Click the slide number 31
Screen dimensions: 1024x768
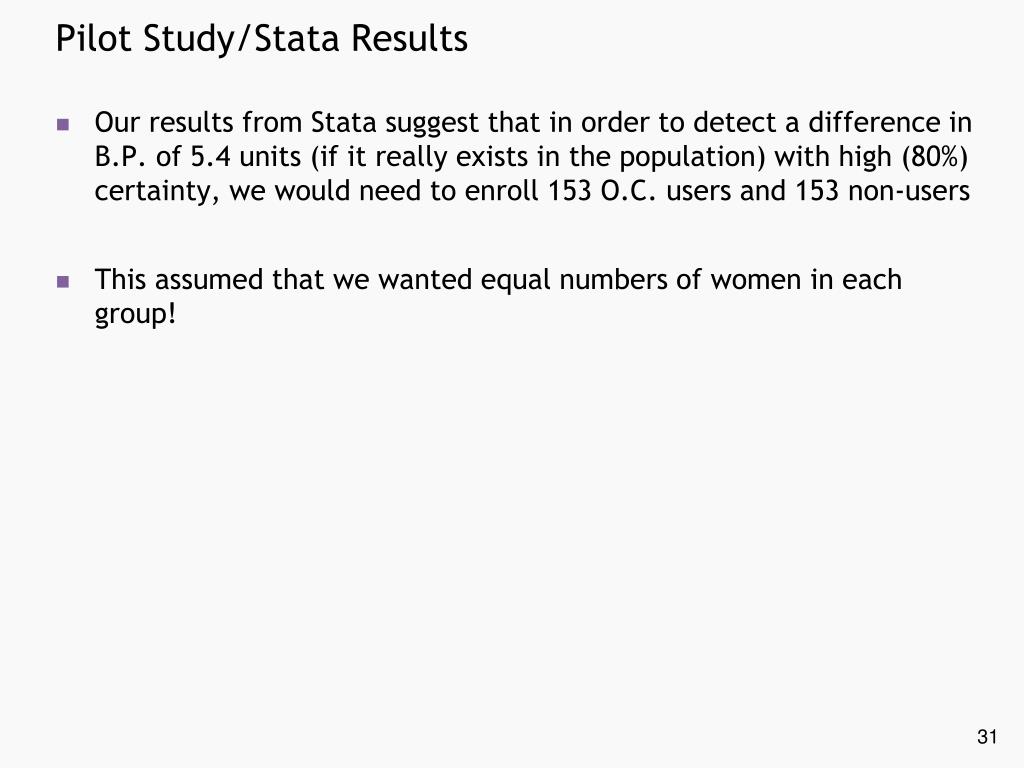[987, 737]
